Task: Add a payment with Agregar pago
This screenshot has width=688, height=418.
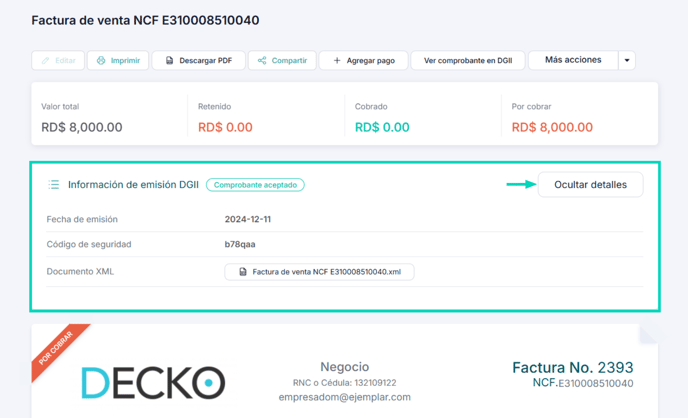Action: tap(364, 61)
